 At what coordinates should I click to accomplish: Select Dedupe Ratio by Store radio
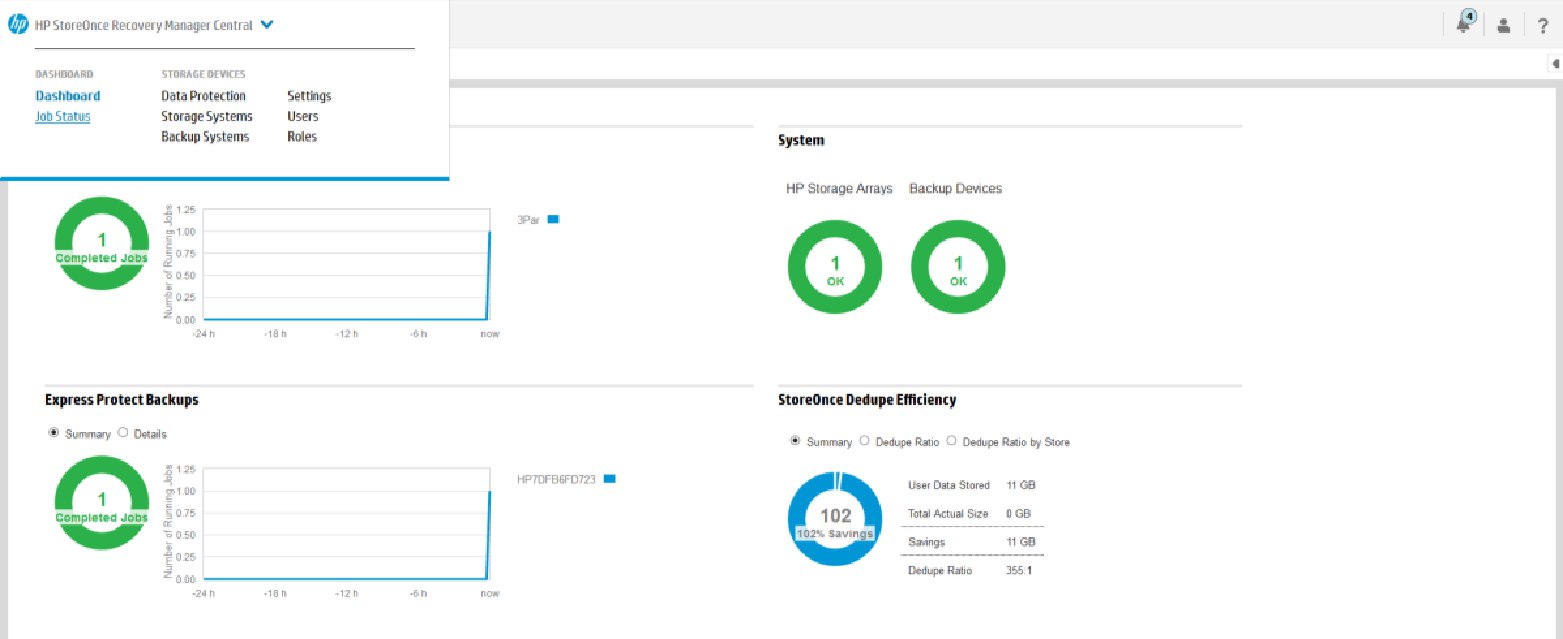[x=951, y=441]
